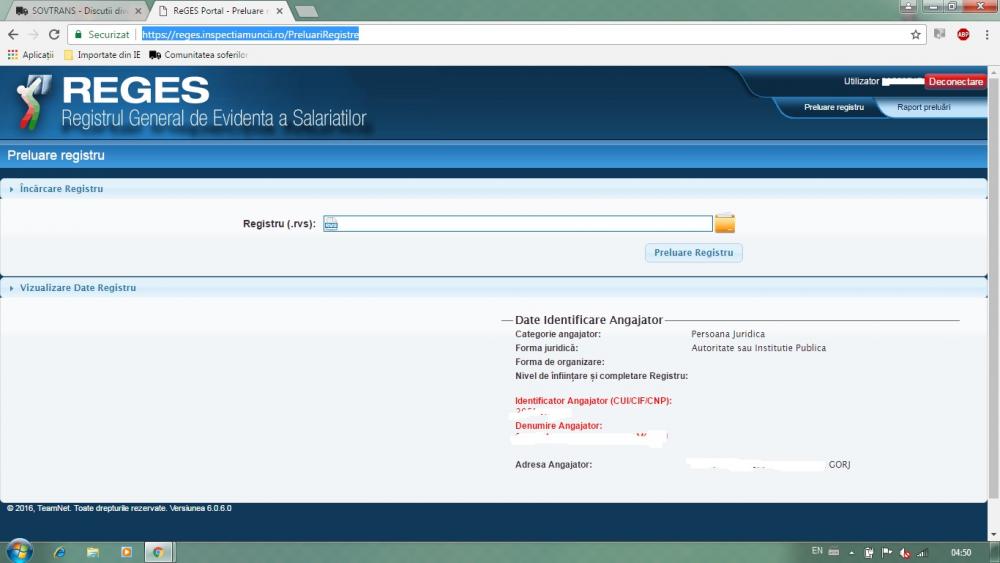Switch to the Raport preluări tab
Screen dimensions: 1000x563
(923, 107)
